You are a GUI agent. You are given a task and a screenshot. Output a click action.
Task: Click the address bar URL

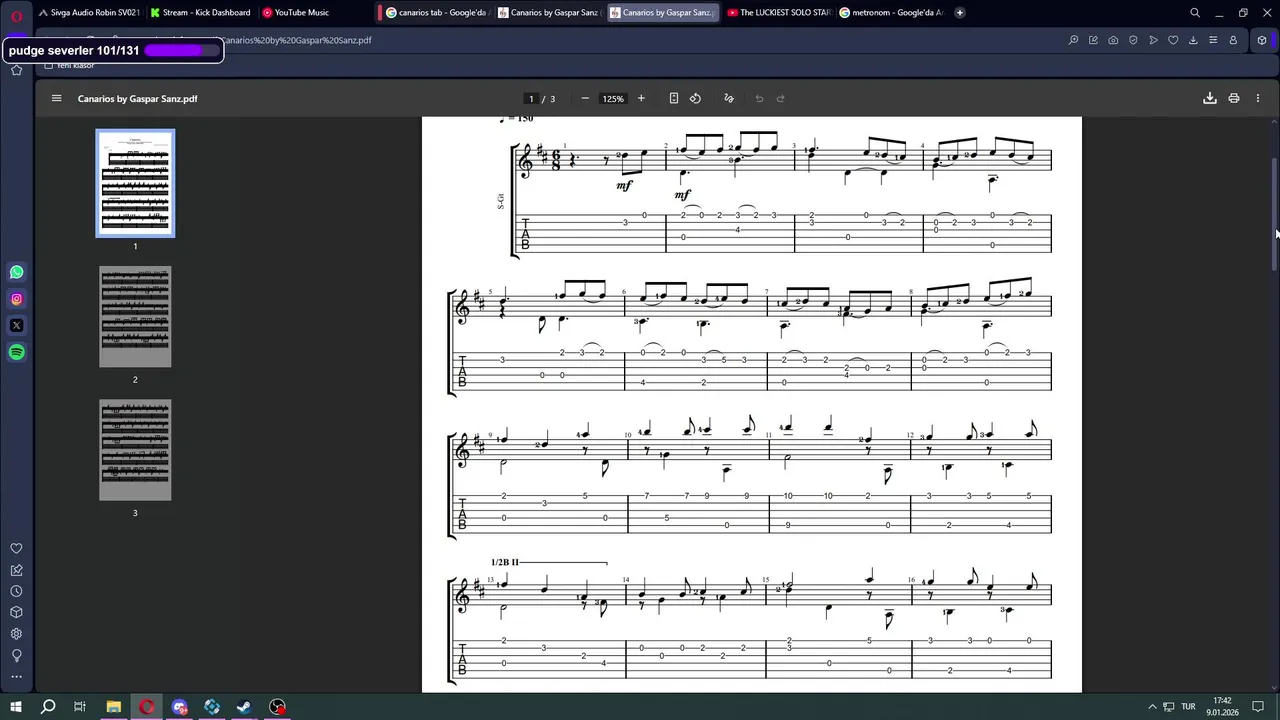296,40
